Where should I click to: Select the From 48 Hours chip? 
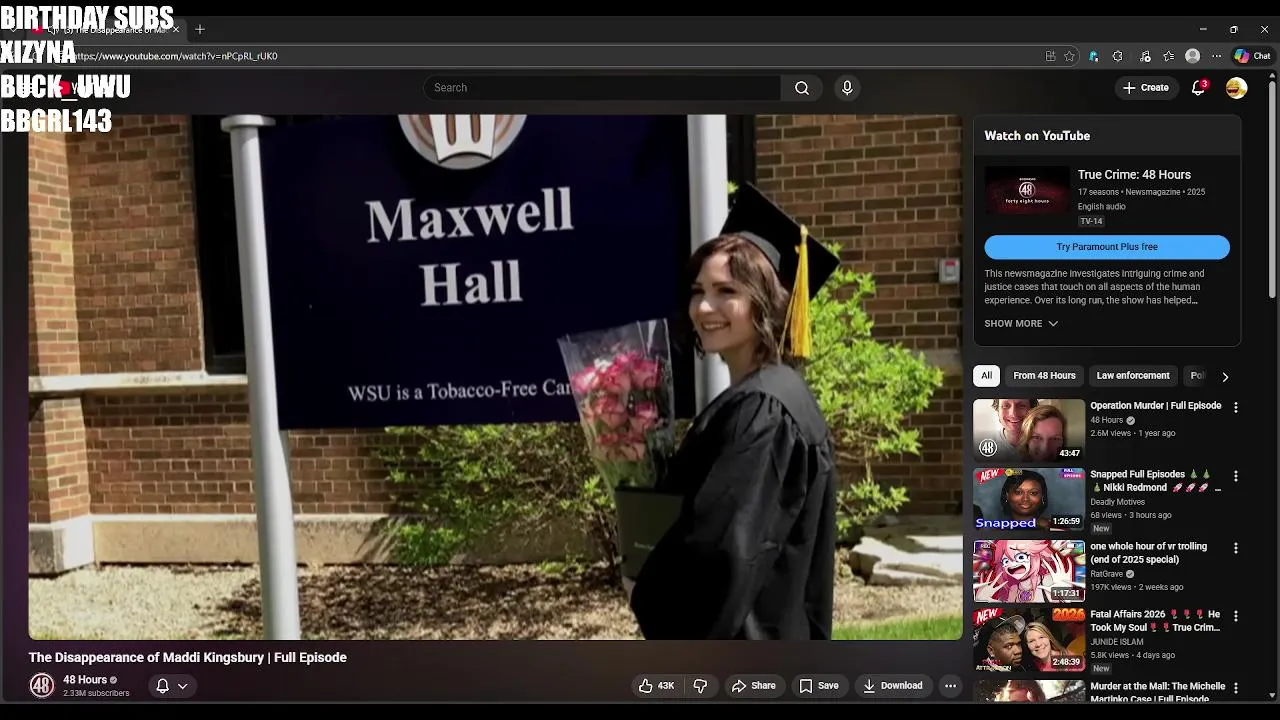click(x=1044, y=376)
